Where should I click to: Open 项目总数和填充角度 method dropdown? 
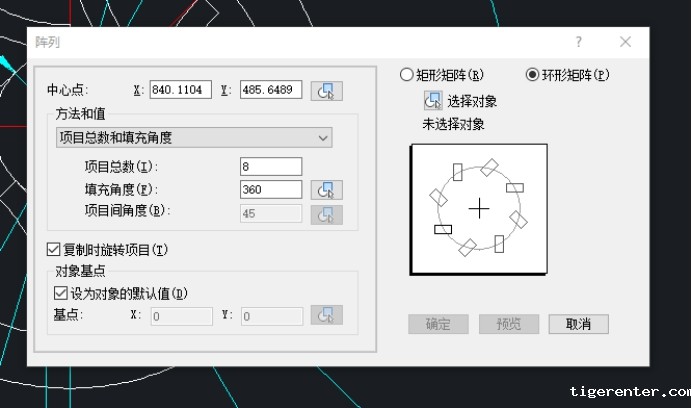(194, 138)
